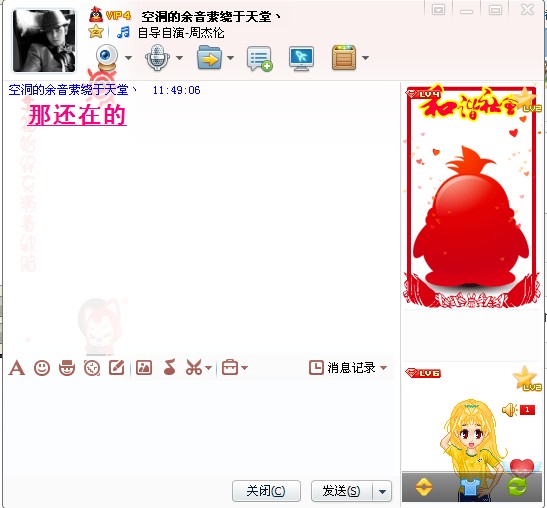Screen dimensions: 547x508
Task: Start a video call with webcam icon
Action: click(107, 57)
